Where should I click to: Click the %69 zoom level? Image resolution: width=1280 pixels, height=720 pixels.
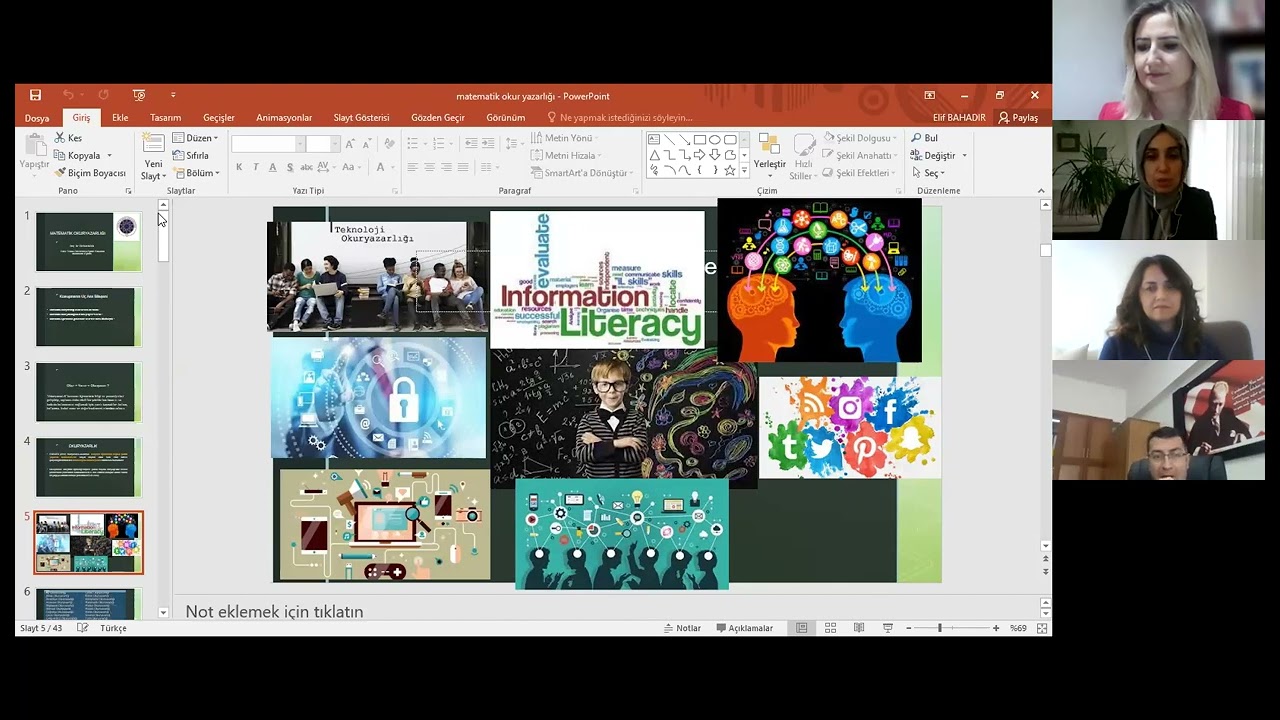click(1018, 628)
